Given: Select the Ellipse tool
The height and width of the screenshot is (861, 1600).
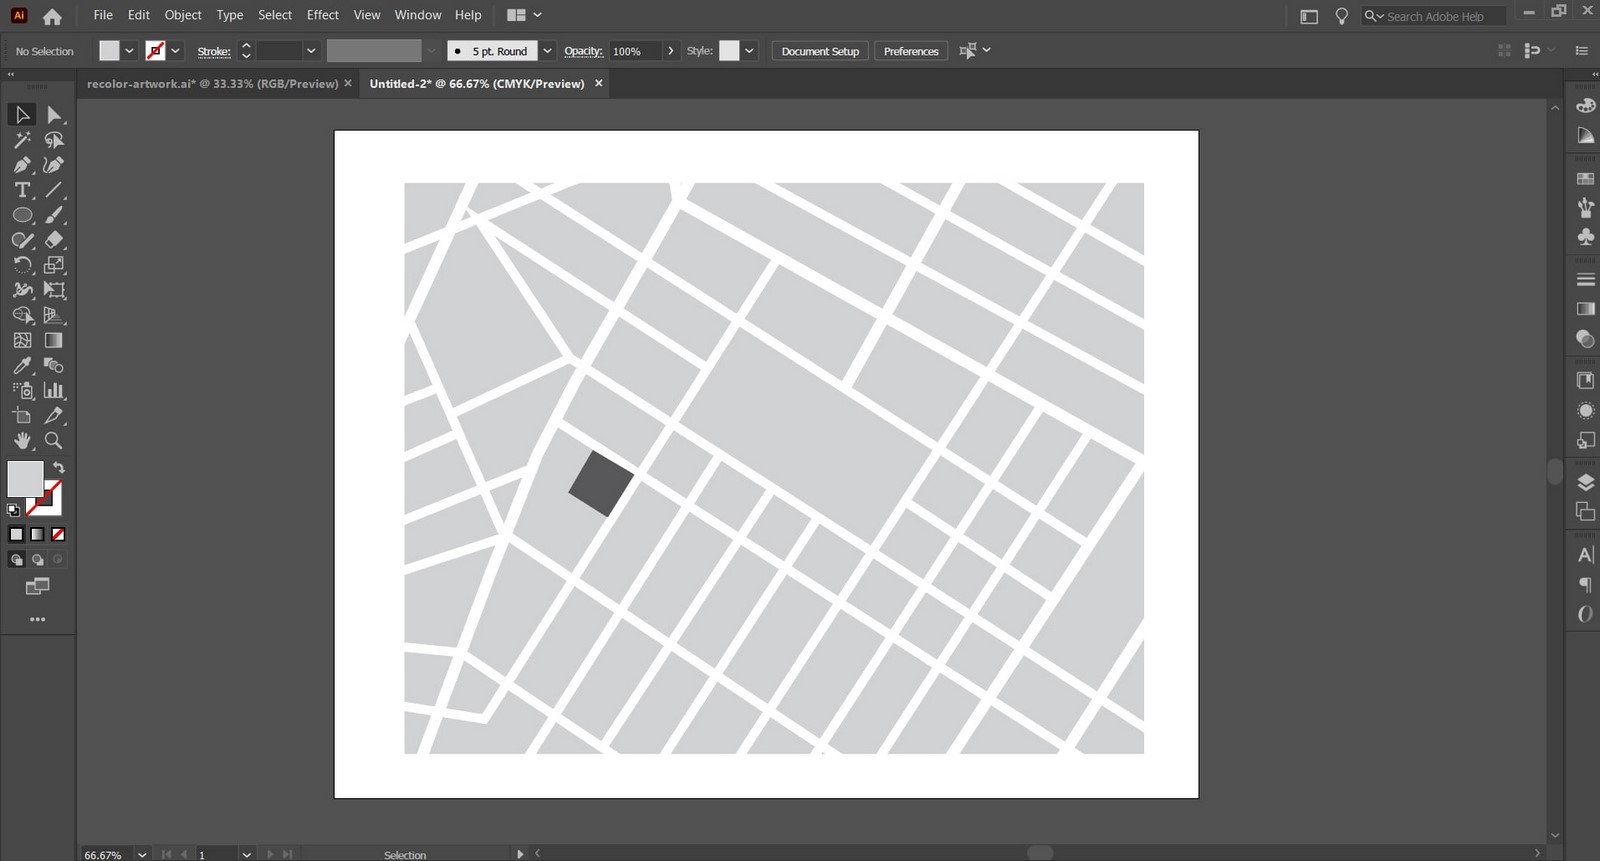Looking at the screenshot, I should pyautogui.click(x=22, y=215).
